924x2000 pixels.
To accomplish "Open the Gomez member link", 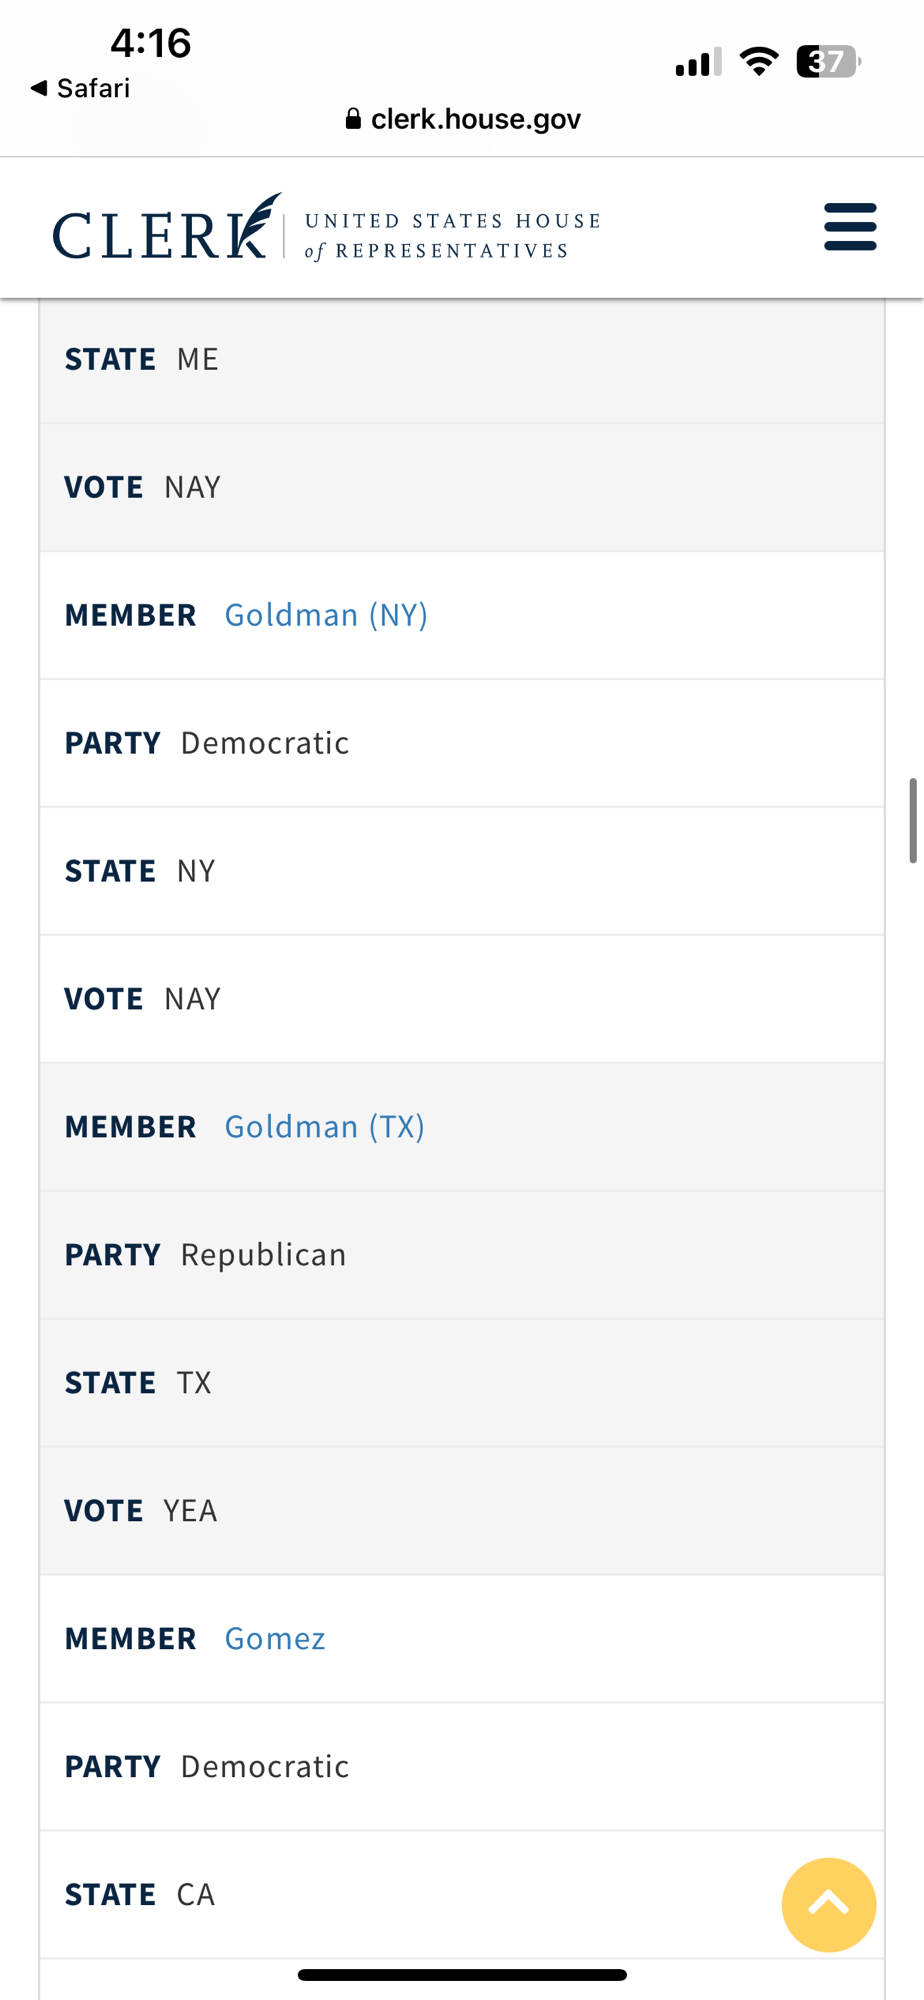I will [275, 1639].
